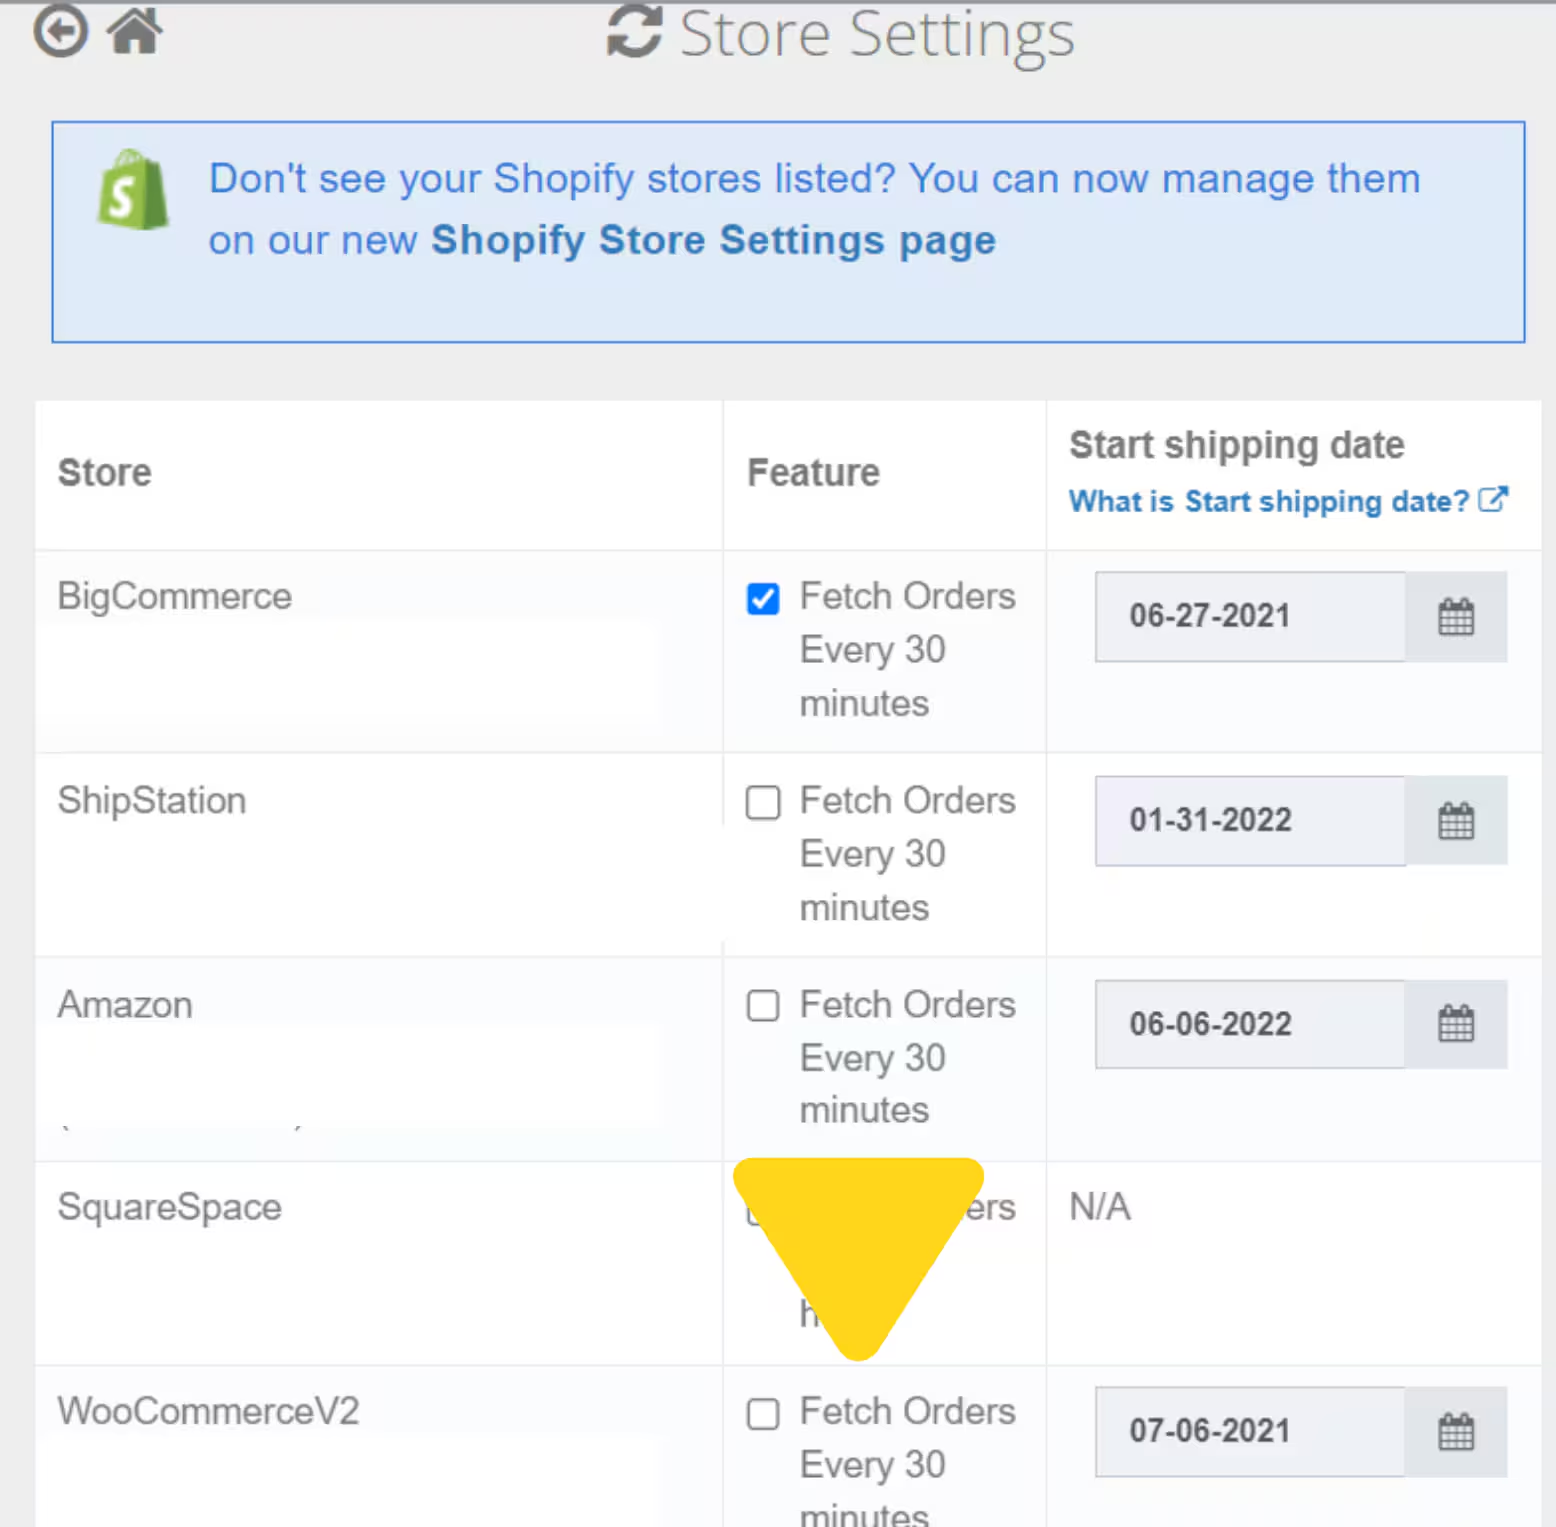Viewport: 1556px width, 1527px height.
Task: Click the home icon
Action: point(134,30)
